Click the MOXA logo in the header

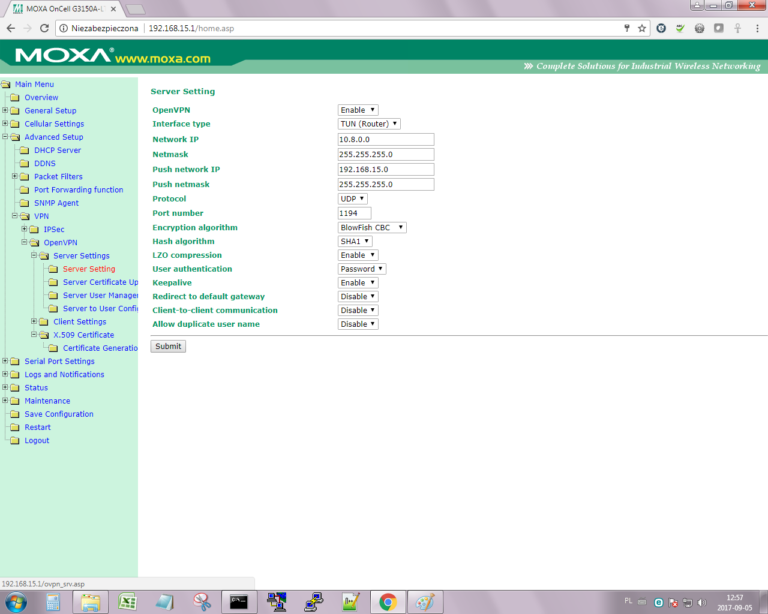point(64,55)
